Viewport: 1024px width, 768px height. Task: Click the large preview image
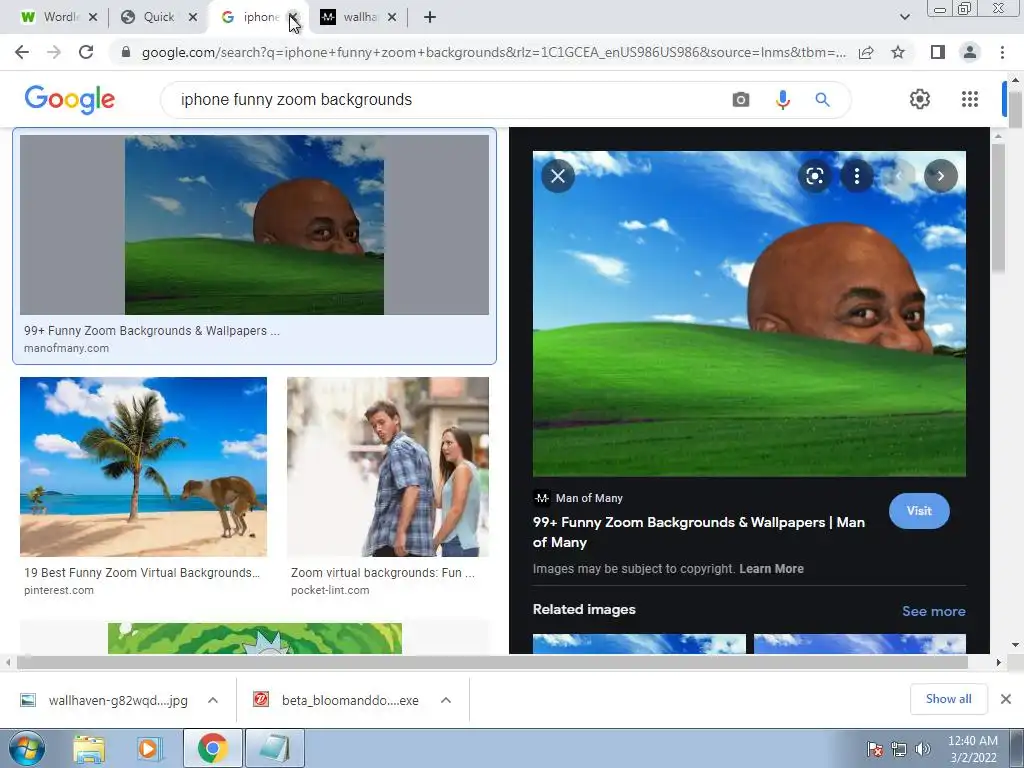[x=749, y=313]
